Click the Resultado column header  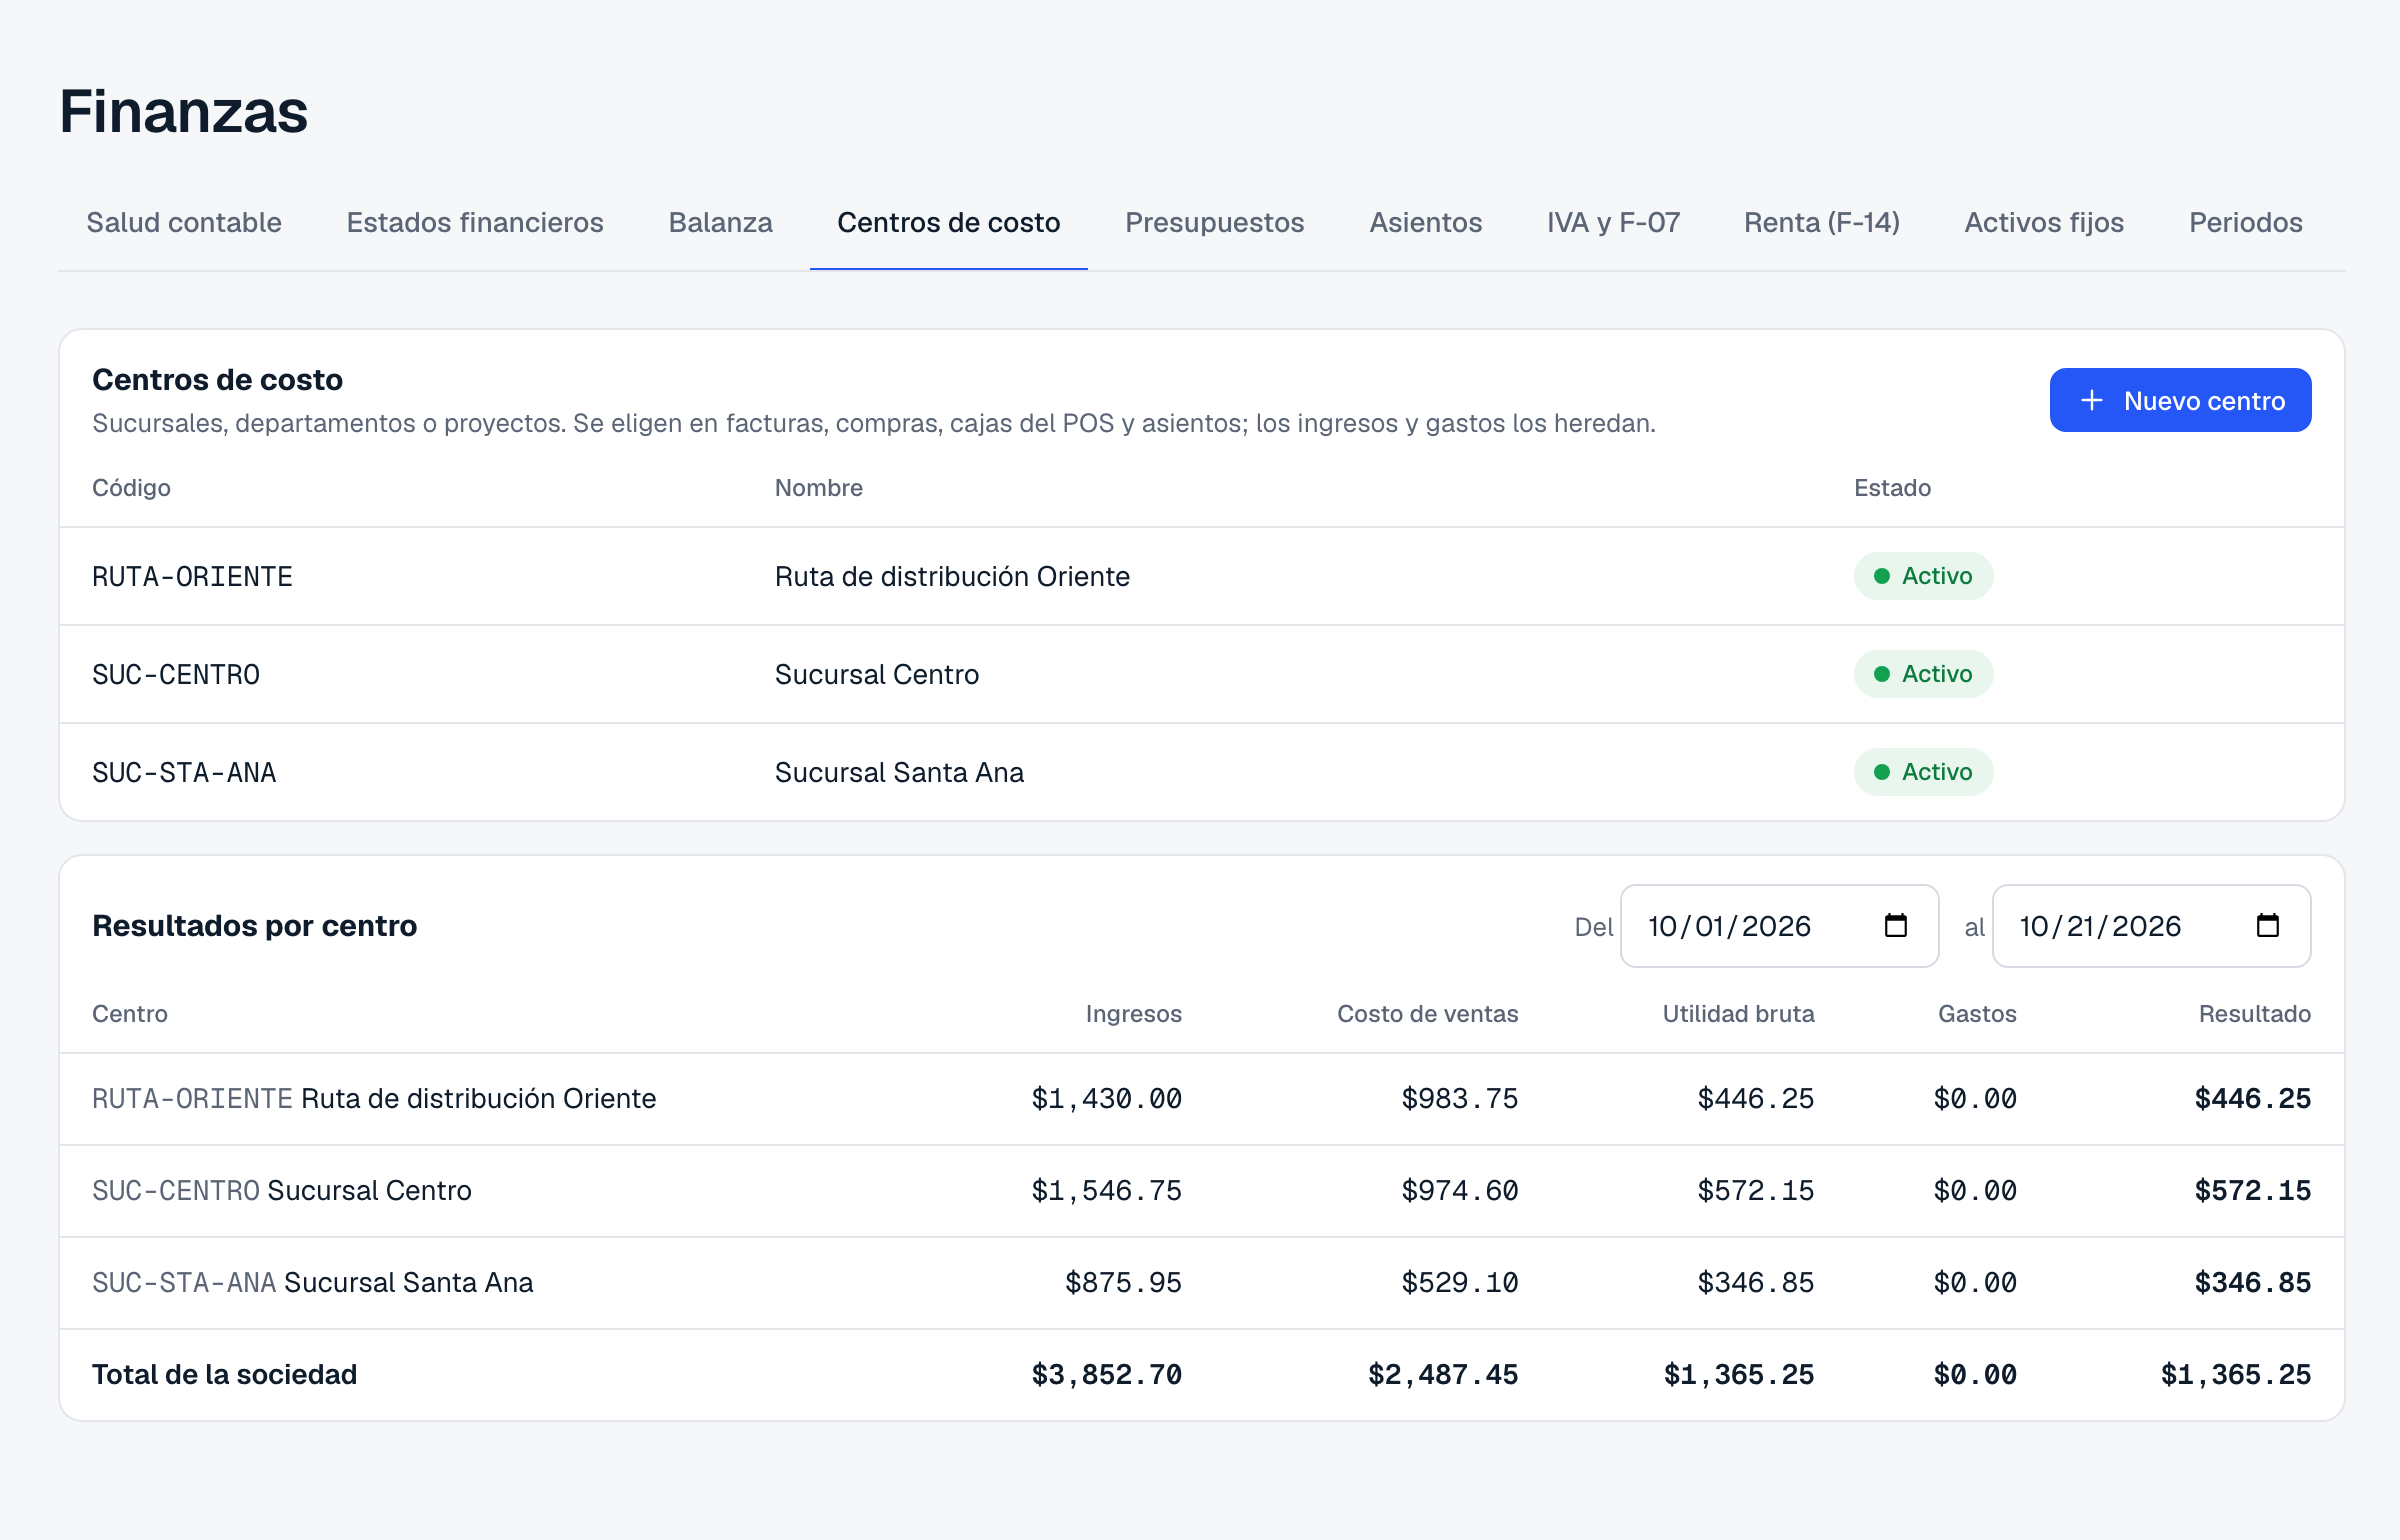click(2254, 1014)
